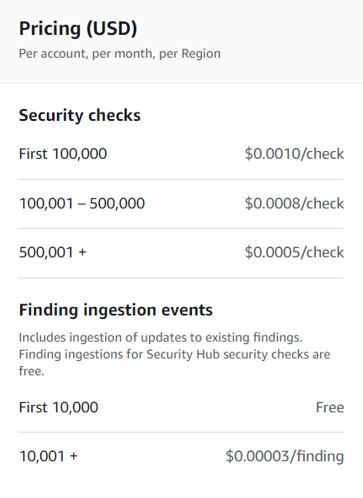Select the First 10,000 findings tier label
The width and height of the screenshot is (363, 498).
pos(59,407)
